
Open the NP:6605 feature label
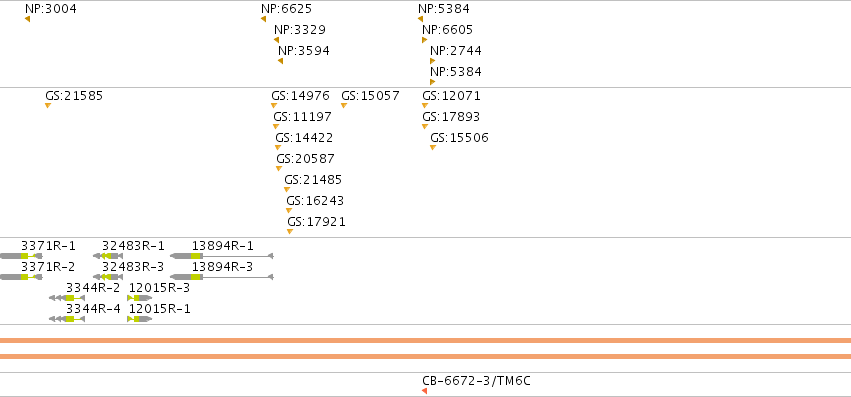tap(448, 30)
